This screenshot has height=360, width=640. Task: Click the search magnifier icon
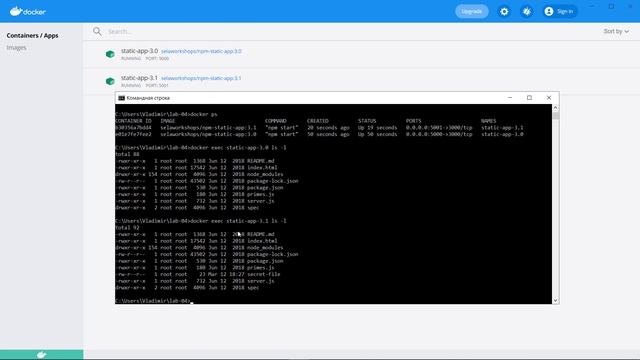(x=97, y=31)
